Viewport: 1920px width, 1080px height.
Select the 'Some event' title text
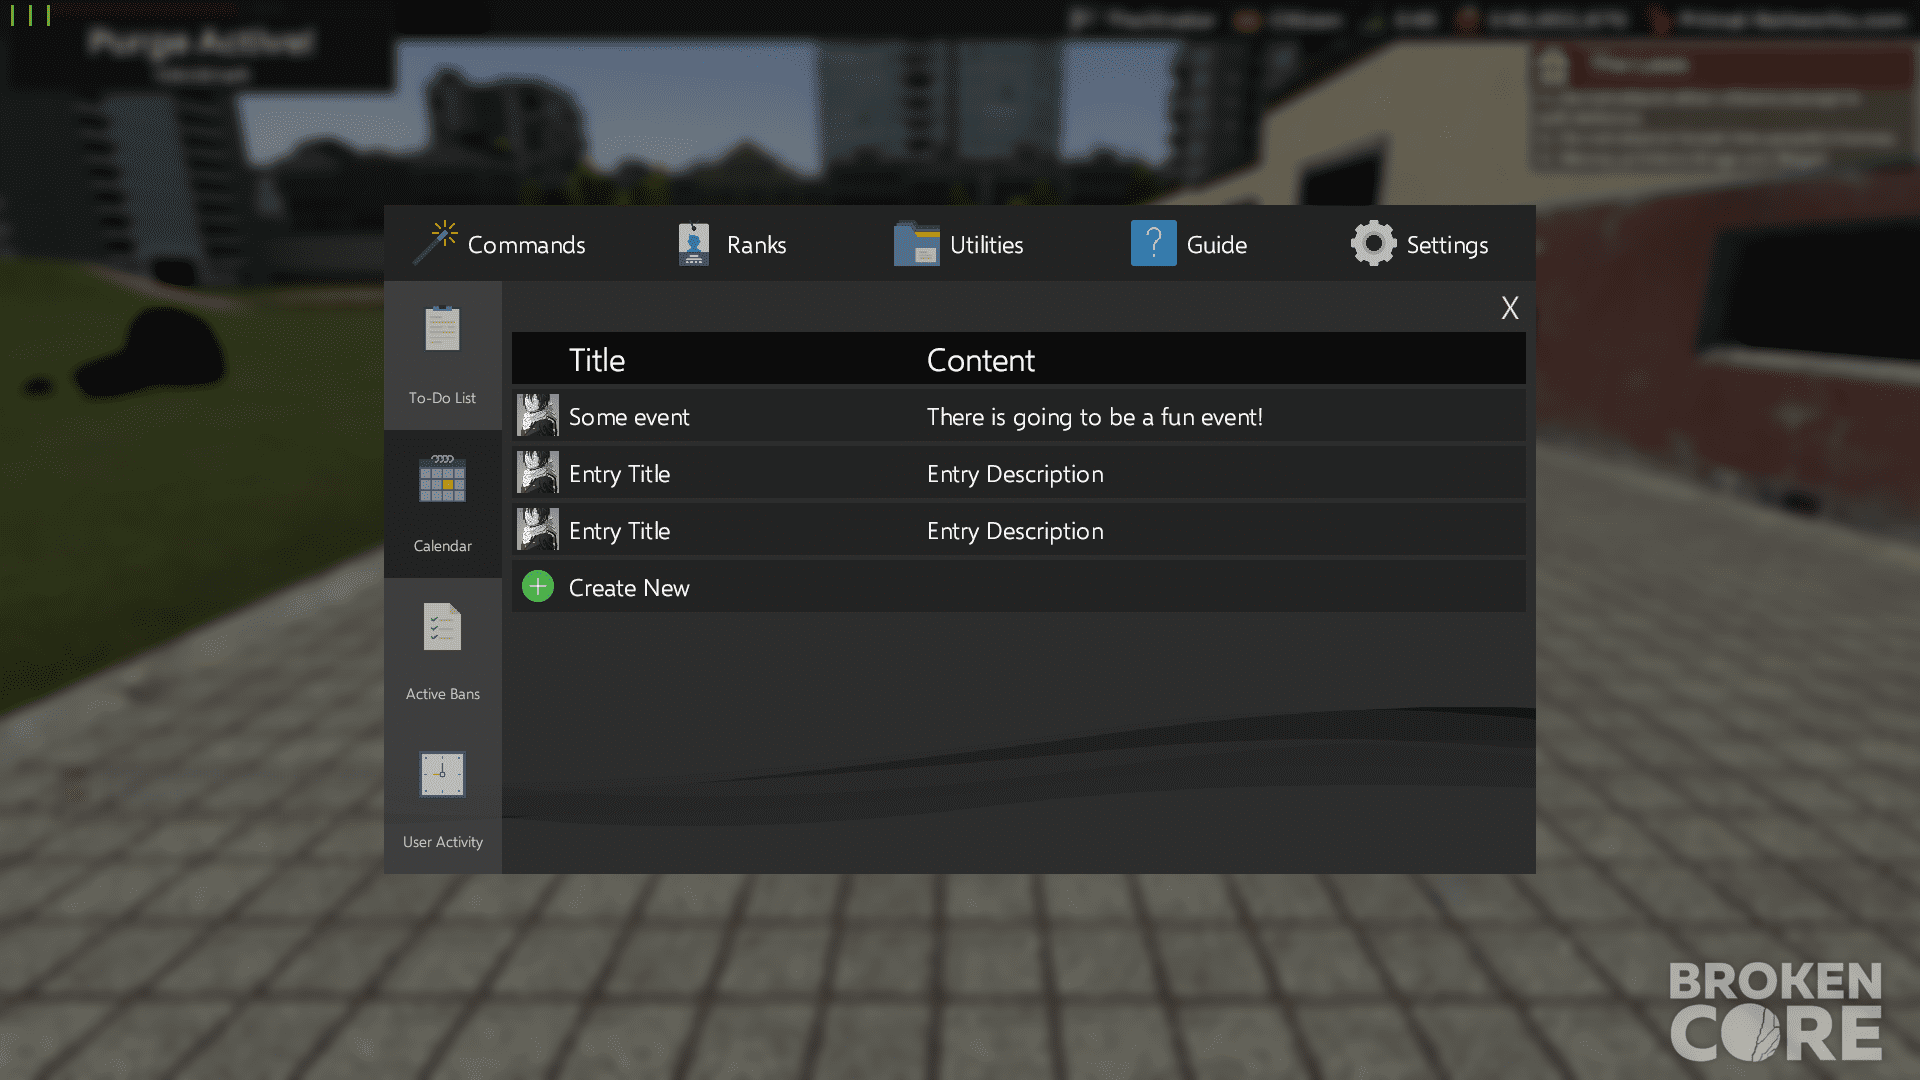(629, 417)
